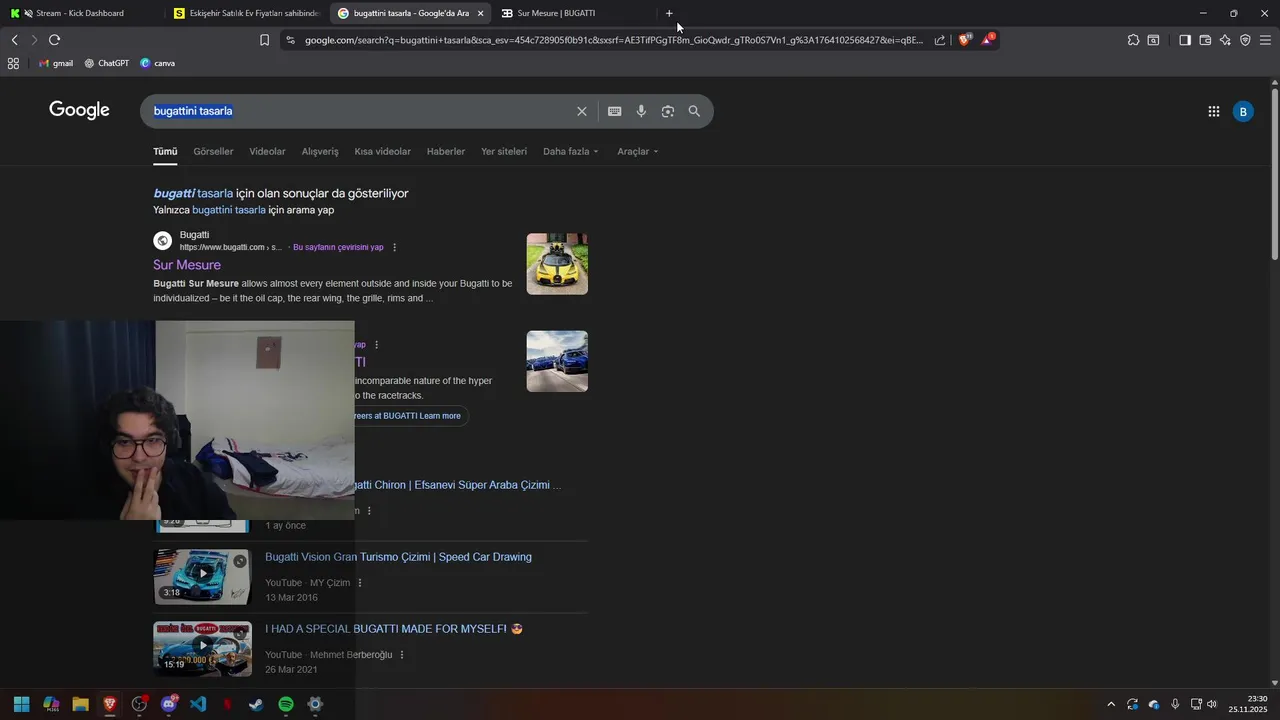Viewport: 1280px width, 720px height.
Task: Open the Brave Wallet icon
Action: tap(1205, 40)
